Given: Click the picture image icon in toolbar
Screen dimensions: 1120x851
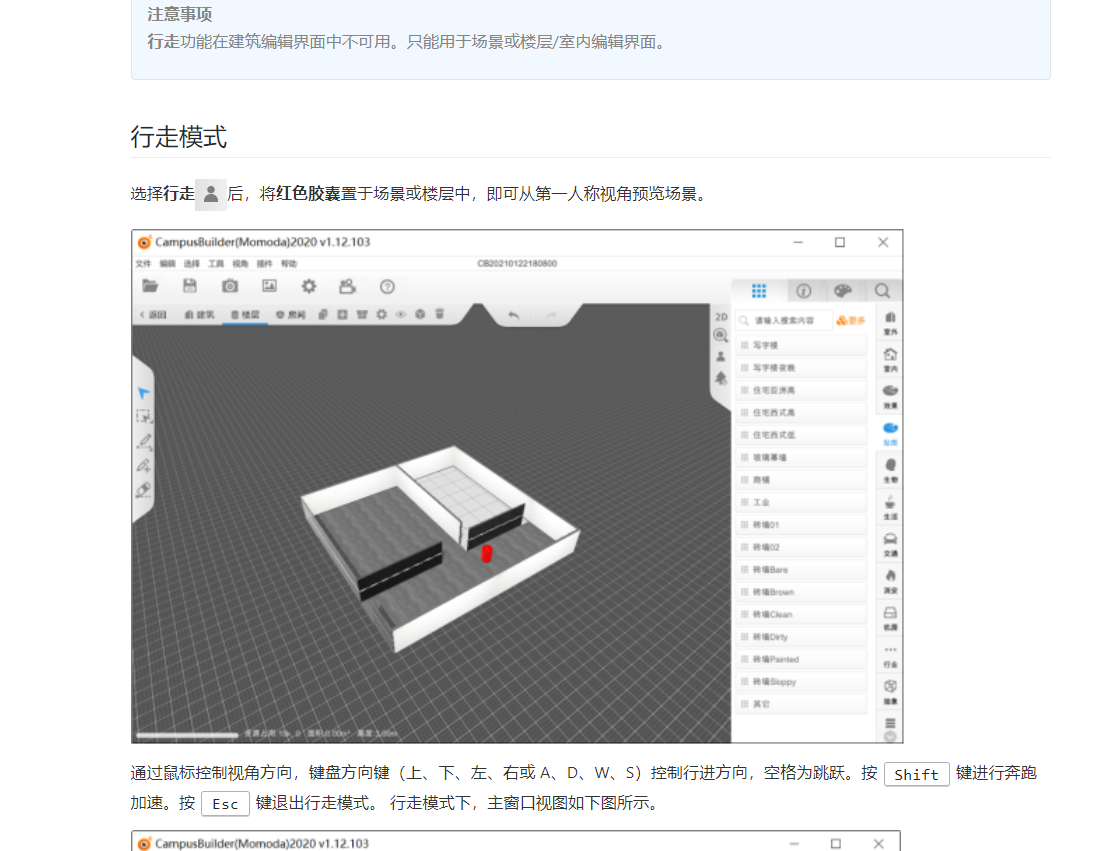Looking at the screenshot, I should click(x=269, y=286).
